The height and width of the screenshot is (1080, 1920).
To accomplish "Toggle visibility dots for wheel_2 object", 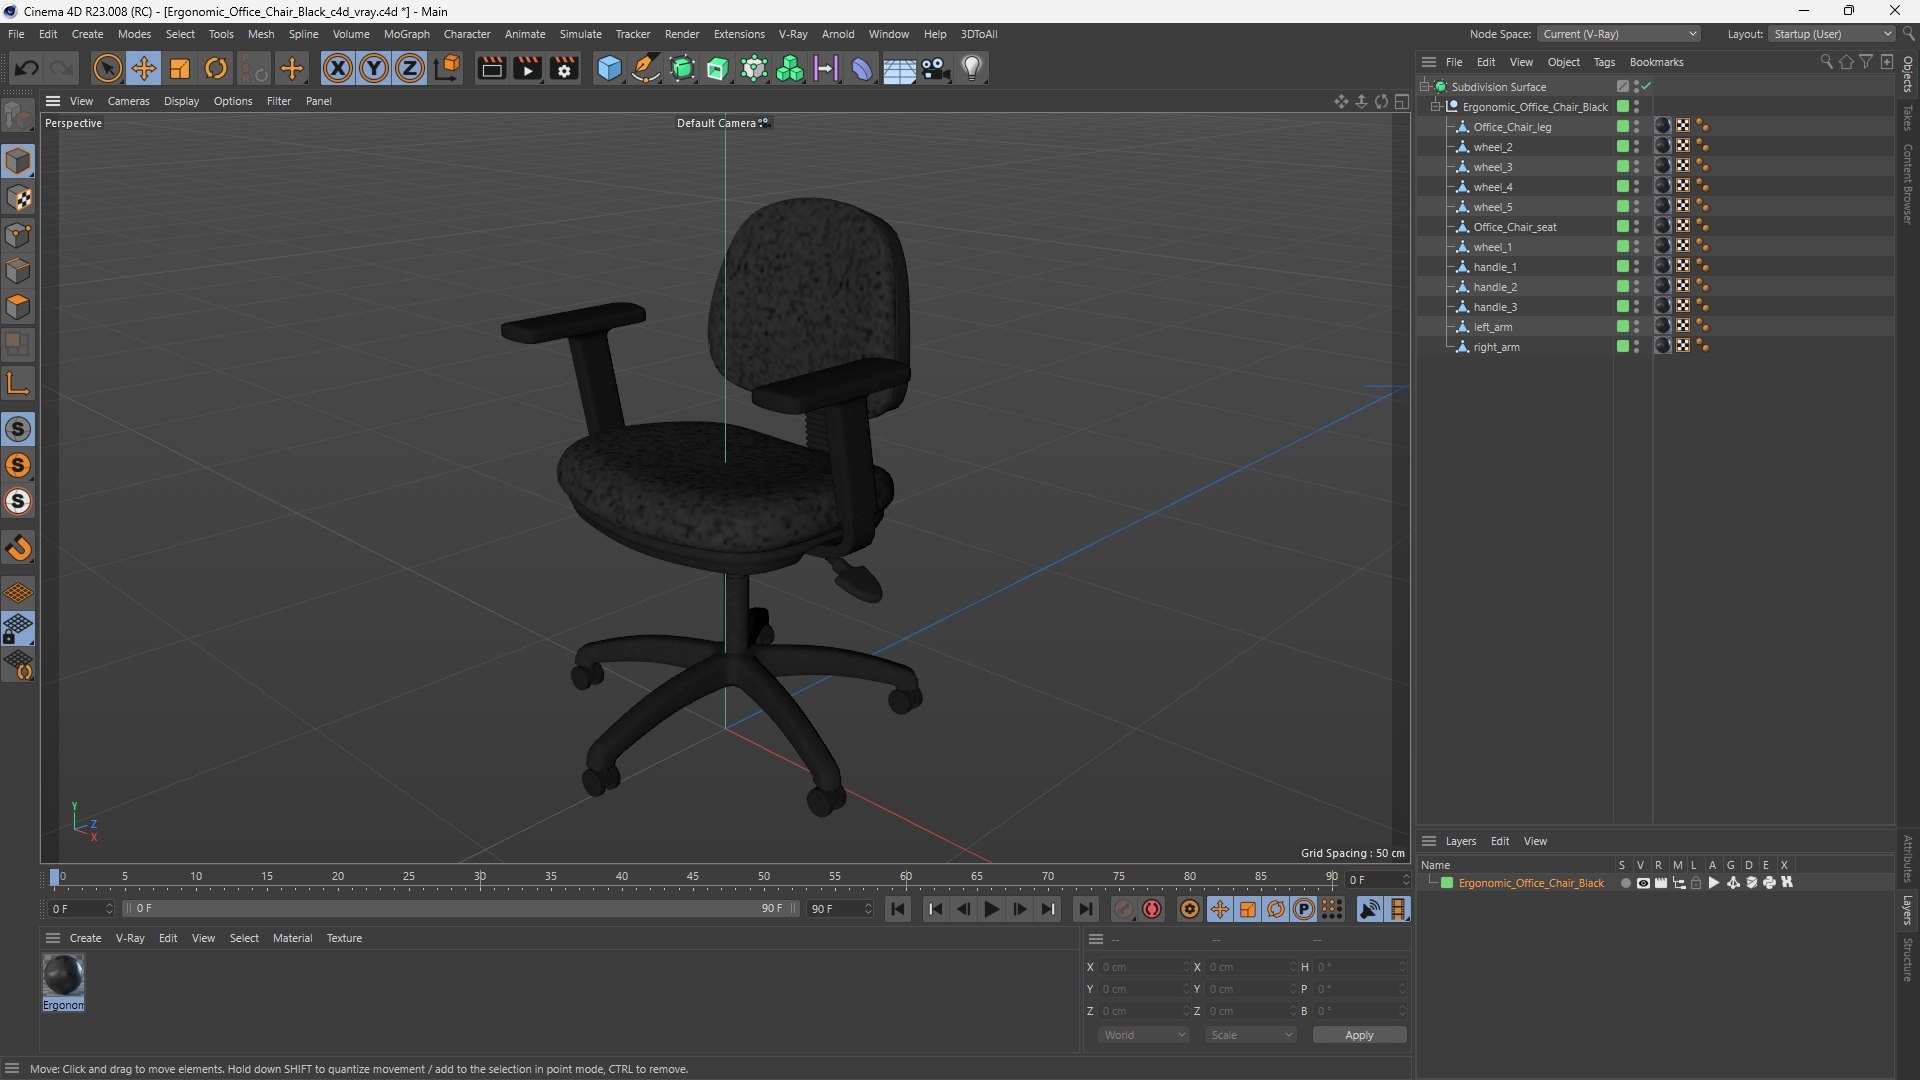I will click(x=1636, y=147).
